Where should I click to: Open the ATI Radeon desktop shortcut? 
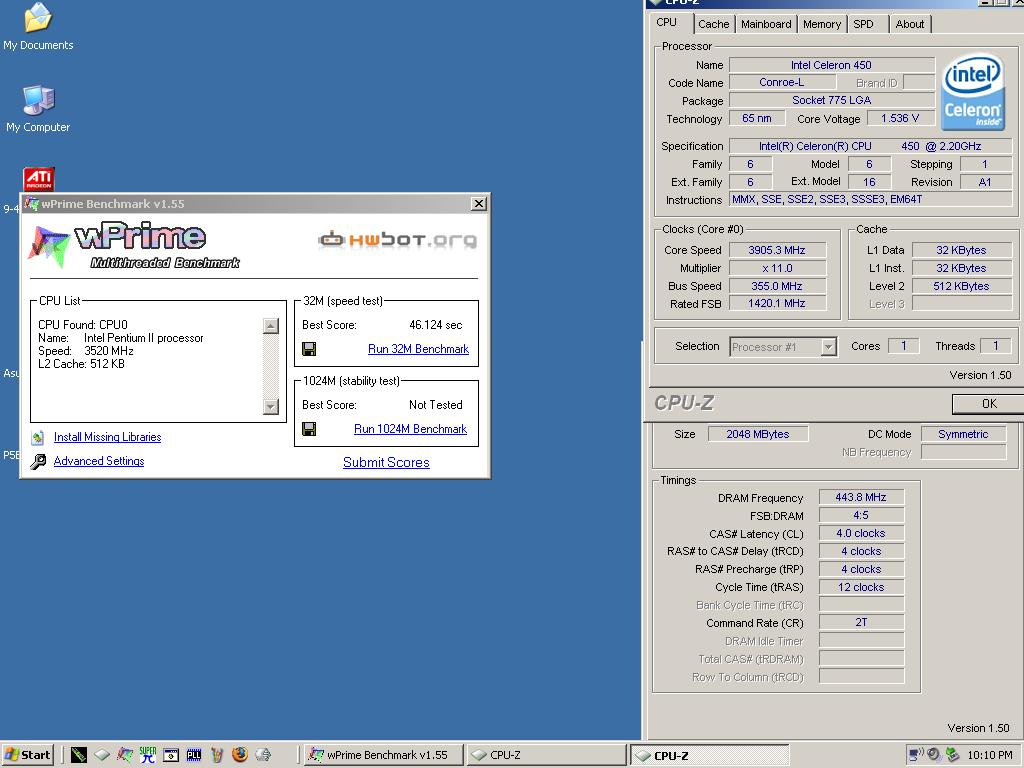click(39, 178)
